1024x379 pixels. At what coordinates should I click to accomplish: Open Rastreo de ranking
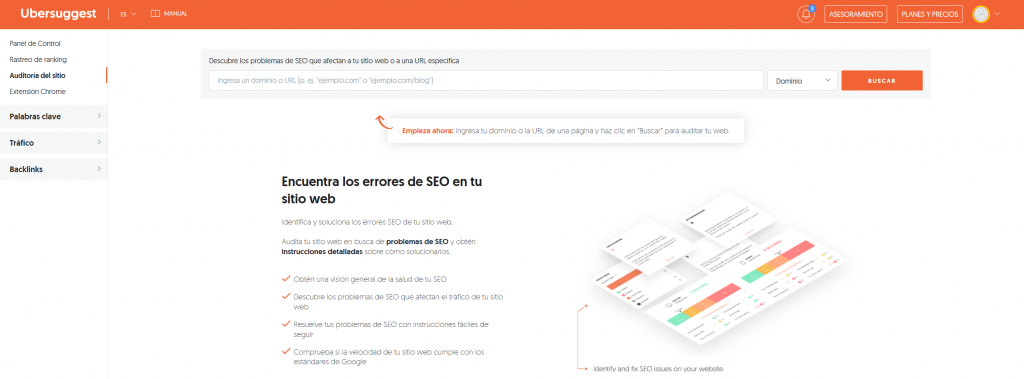coord(38,59)
